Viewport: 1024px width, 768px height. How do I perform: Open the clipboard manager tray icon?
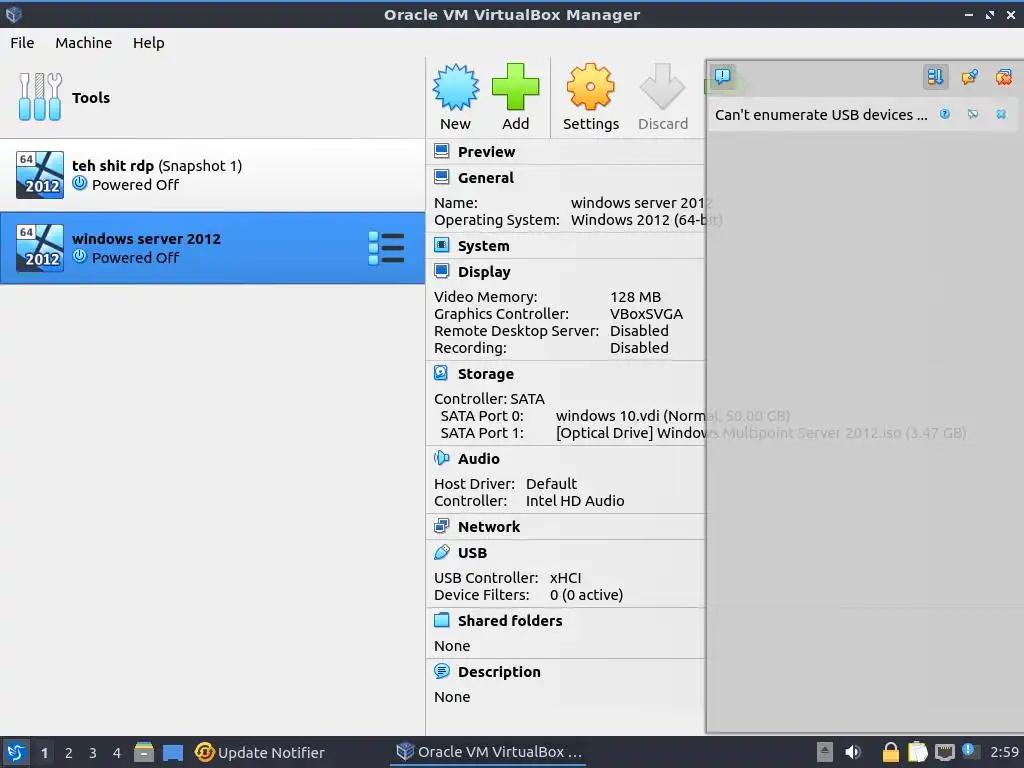[918, 752]
